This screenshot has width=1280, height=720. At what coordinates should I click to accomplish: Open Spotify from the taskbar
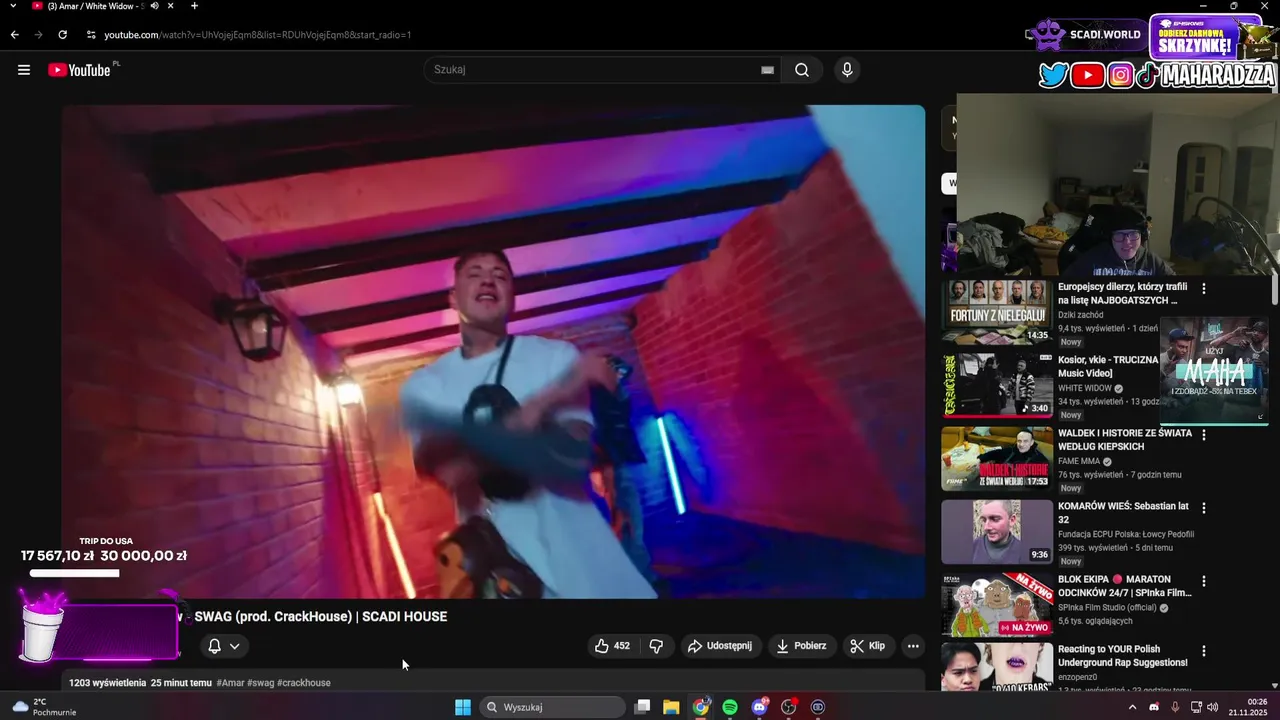(x=730, y=707)
